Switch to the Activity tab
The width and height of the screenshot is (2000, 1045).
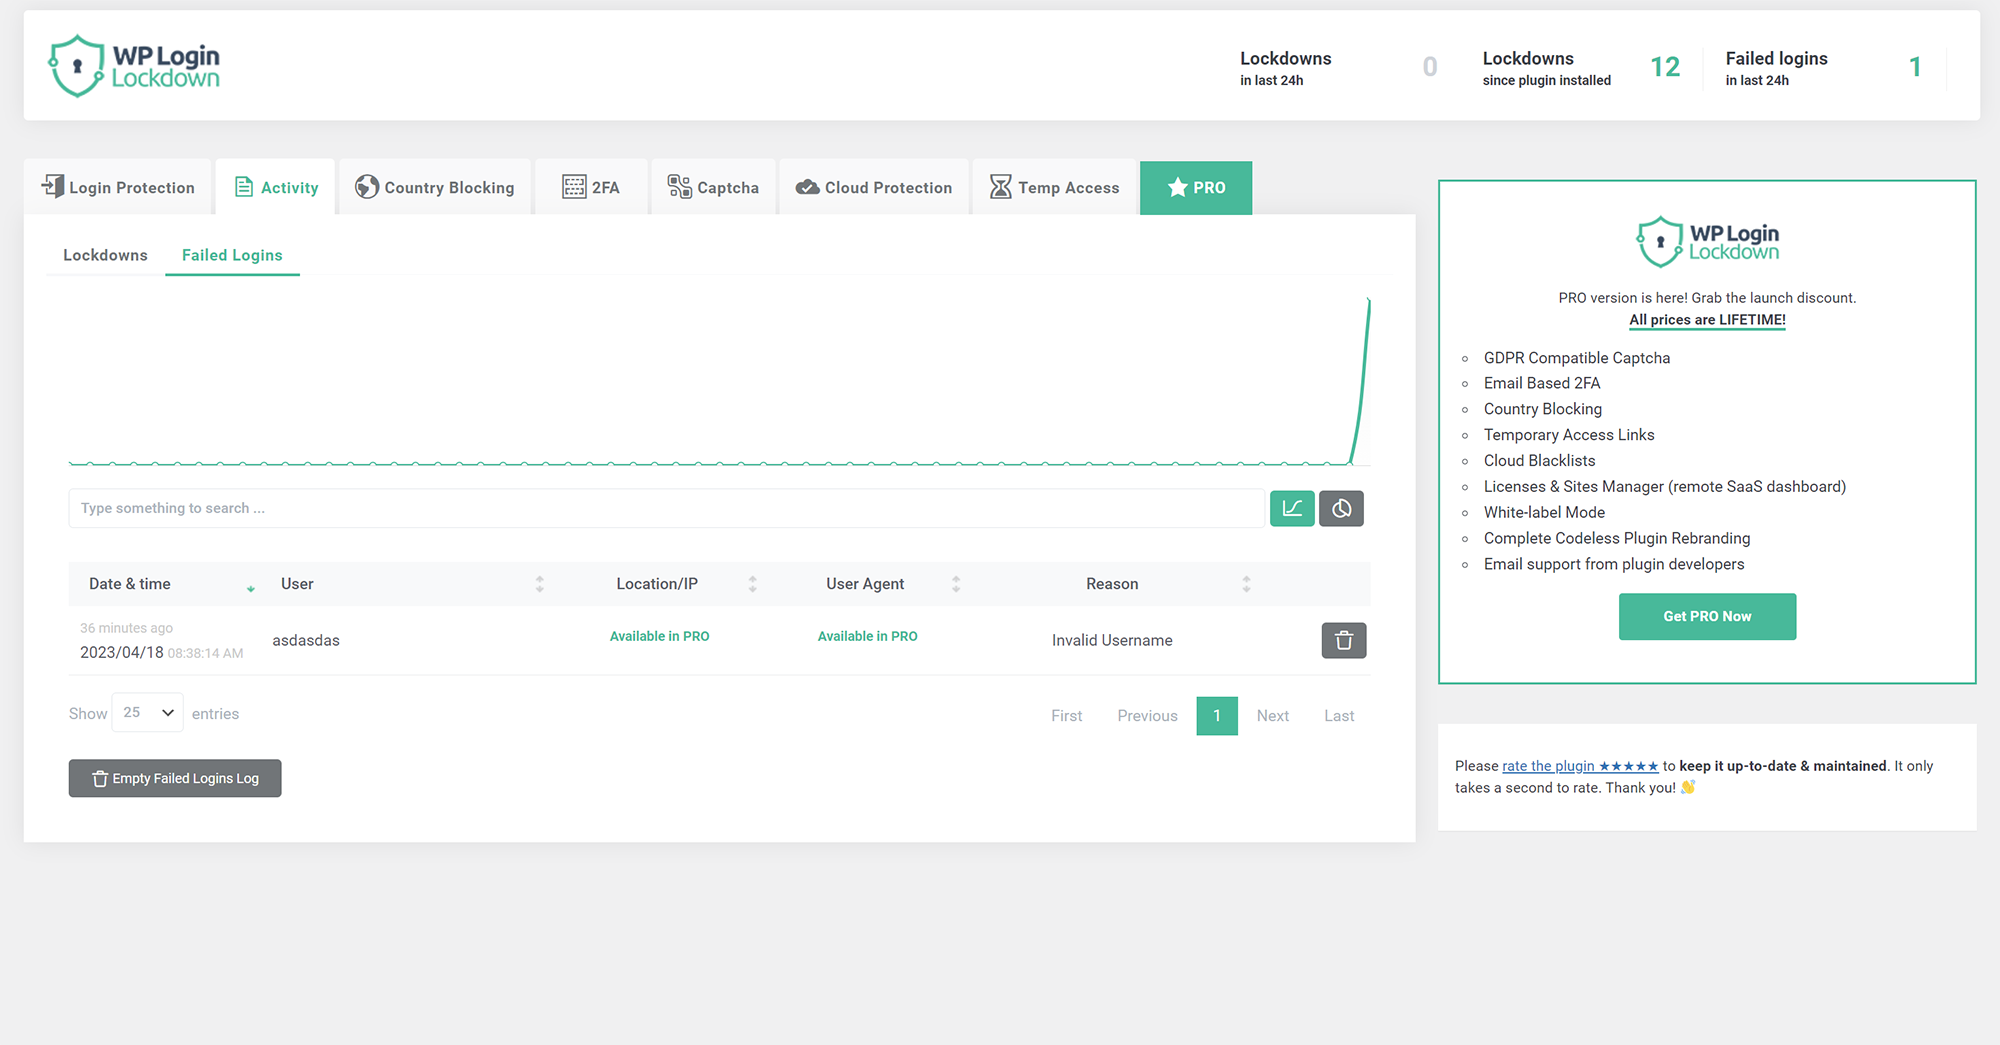coord(276,187)
